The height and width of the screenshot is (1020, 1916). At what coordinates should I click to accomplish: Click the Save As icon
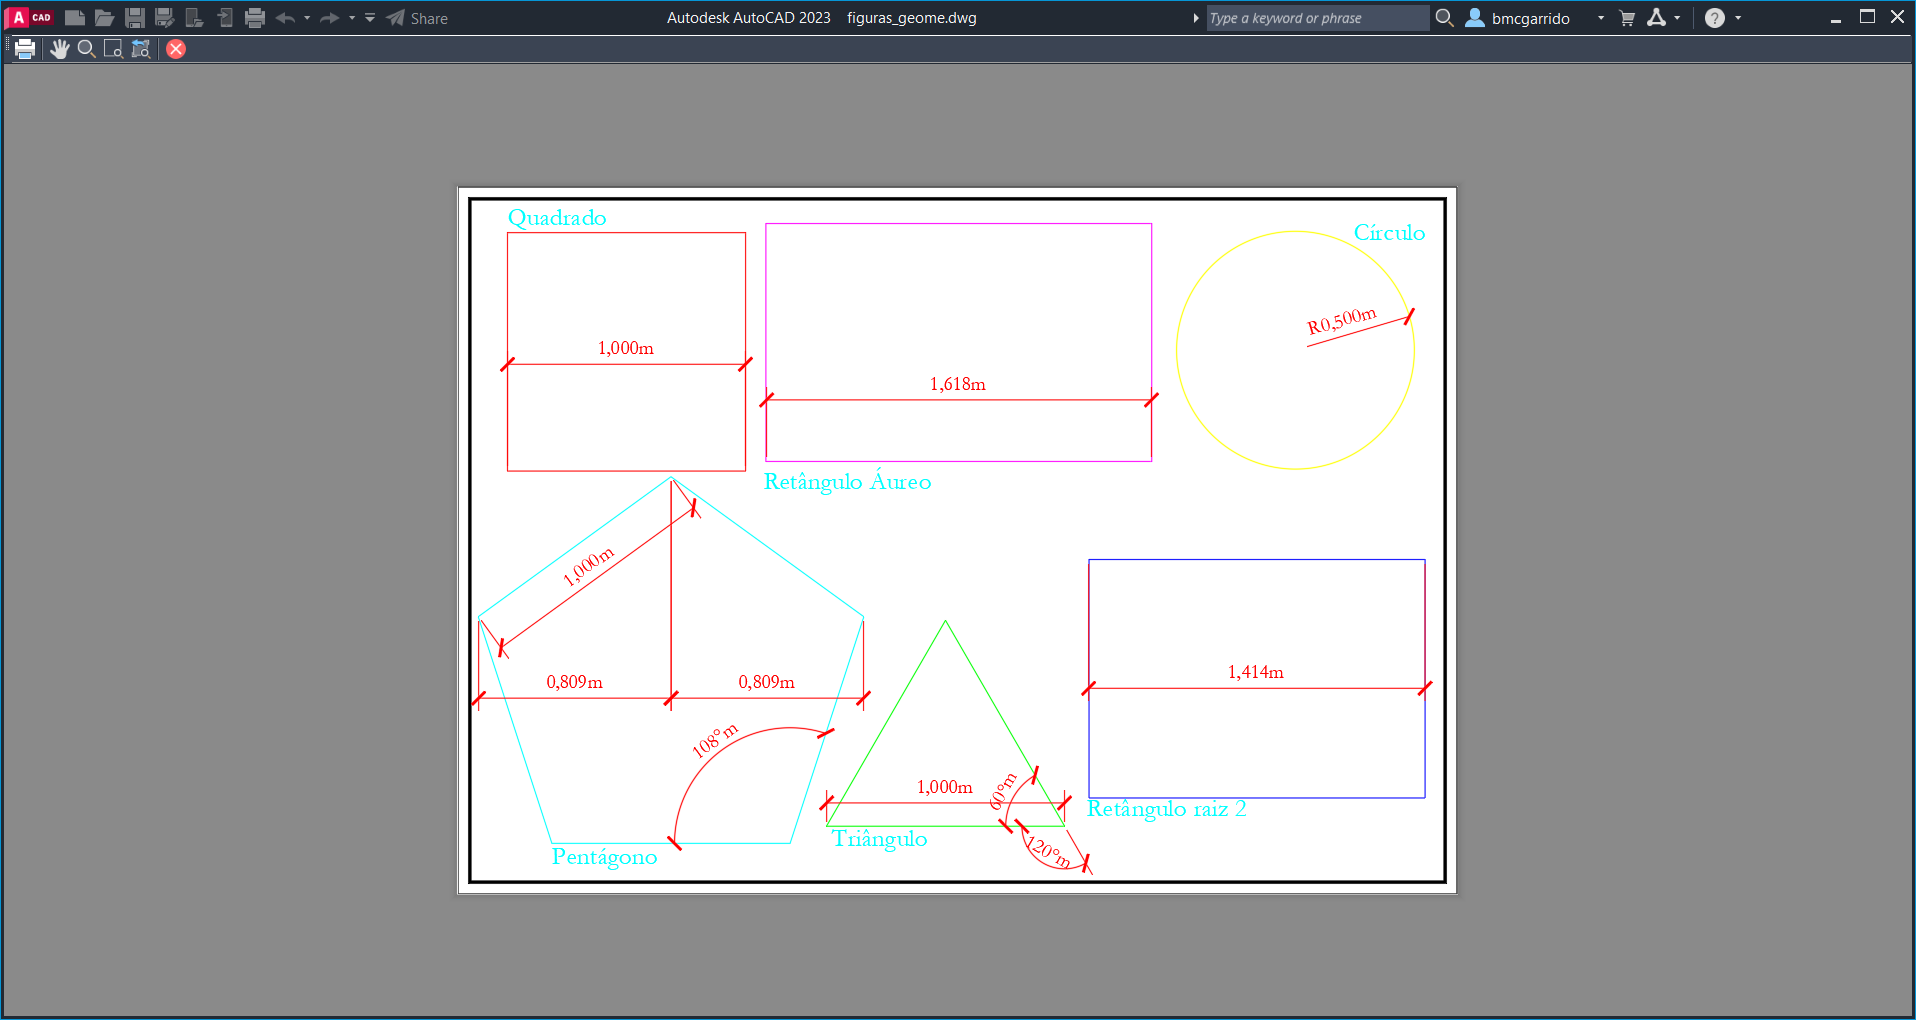click(165, 18)
